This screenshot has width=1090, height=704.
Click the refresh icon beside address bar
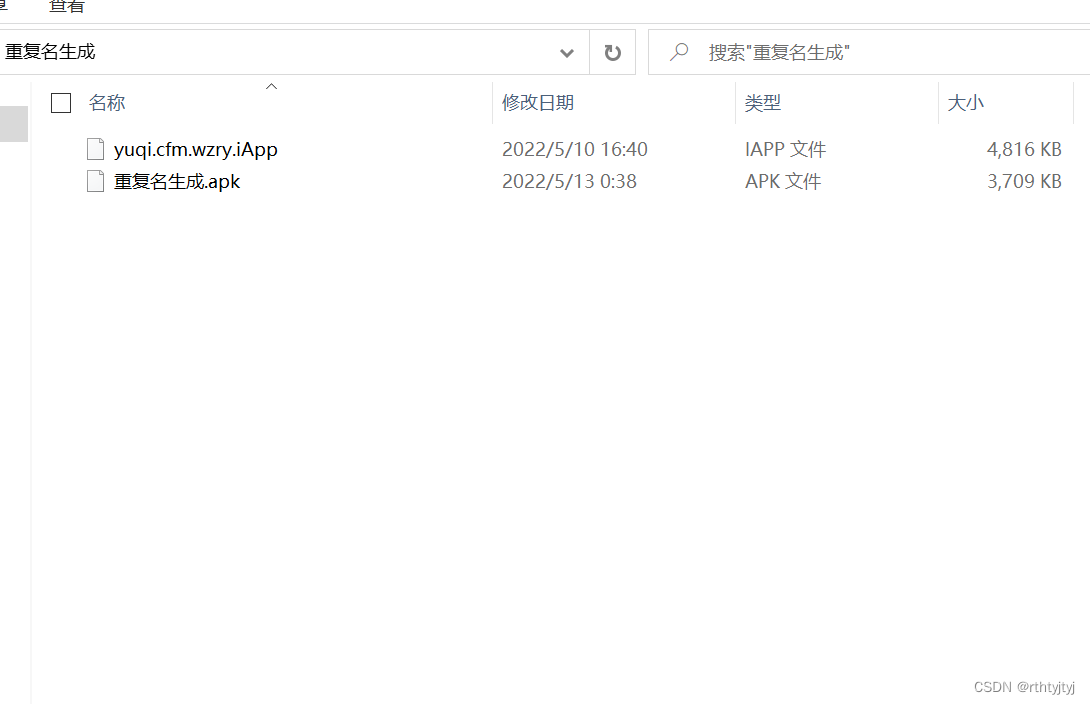coord(612,53)
